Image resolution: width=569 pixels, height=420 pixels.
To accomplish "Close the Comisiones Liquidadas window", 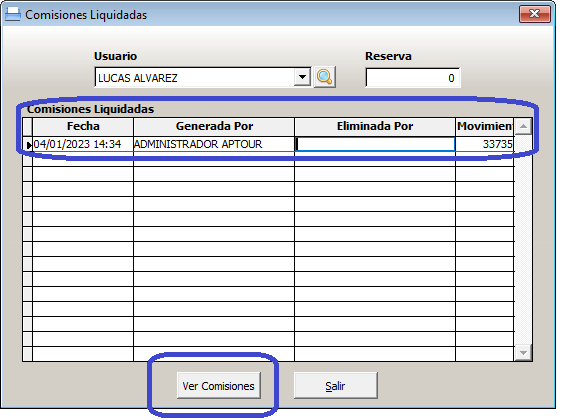I will [x=535, y=14].
